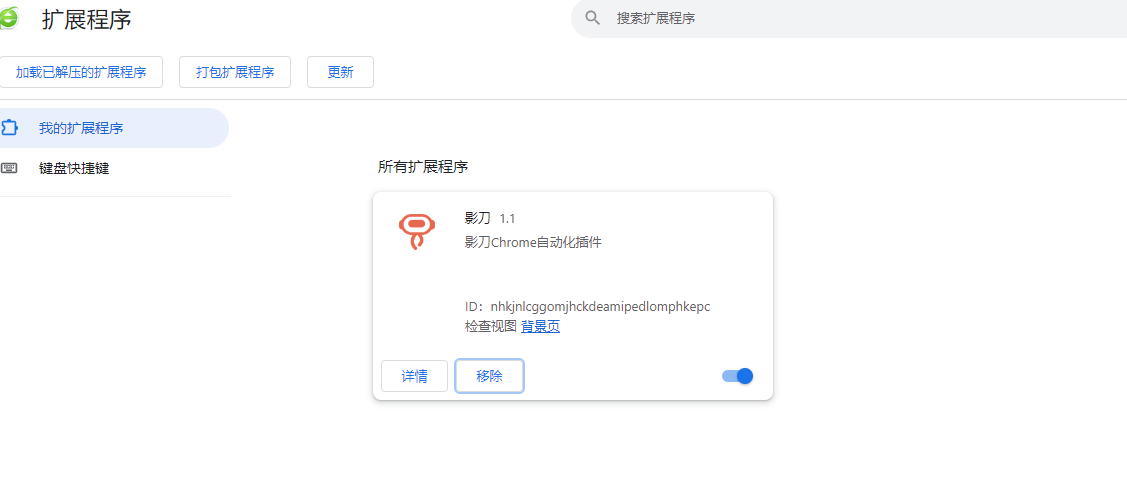Click the 影刀 extension name
This screenshot has width=1127, height=482.
478,218
